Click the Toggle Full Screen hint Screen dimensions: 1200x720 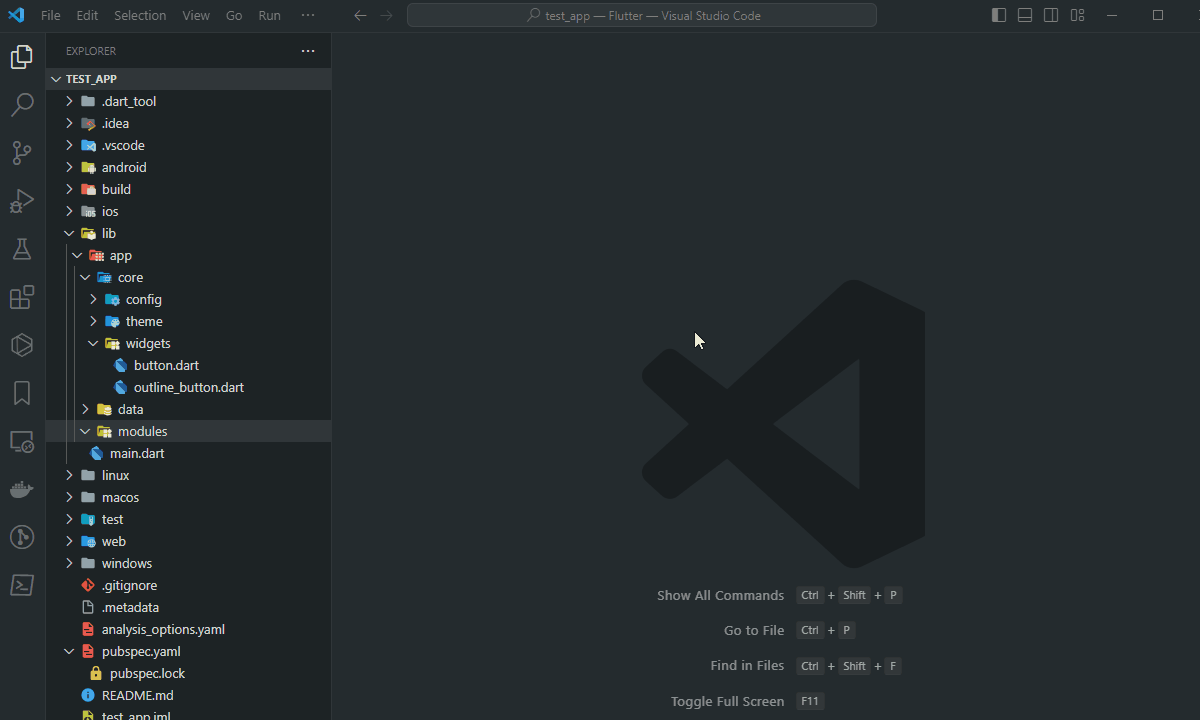coord(727,701)
